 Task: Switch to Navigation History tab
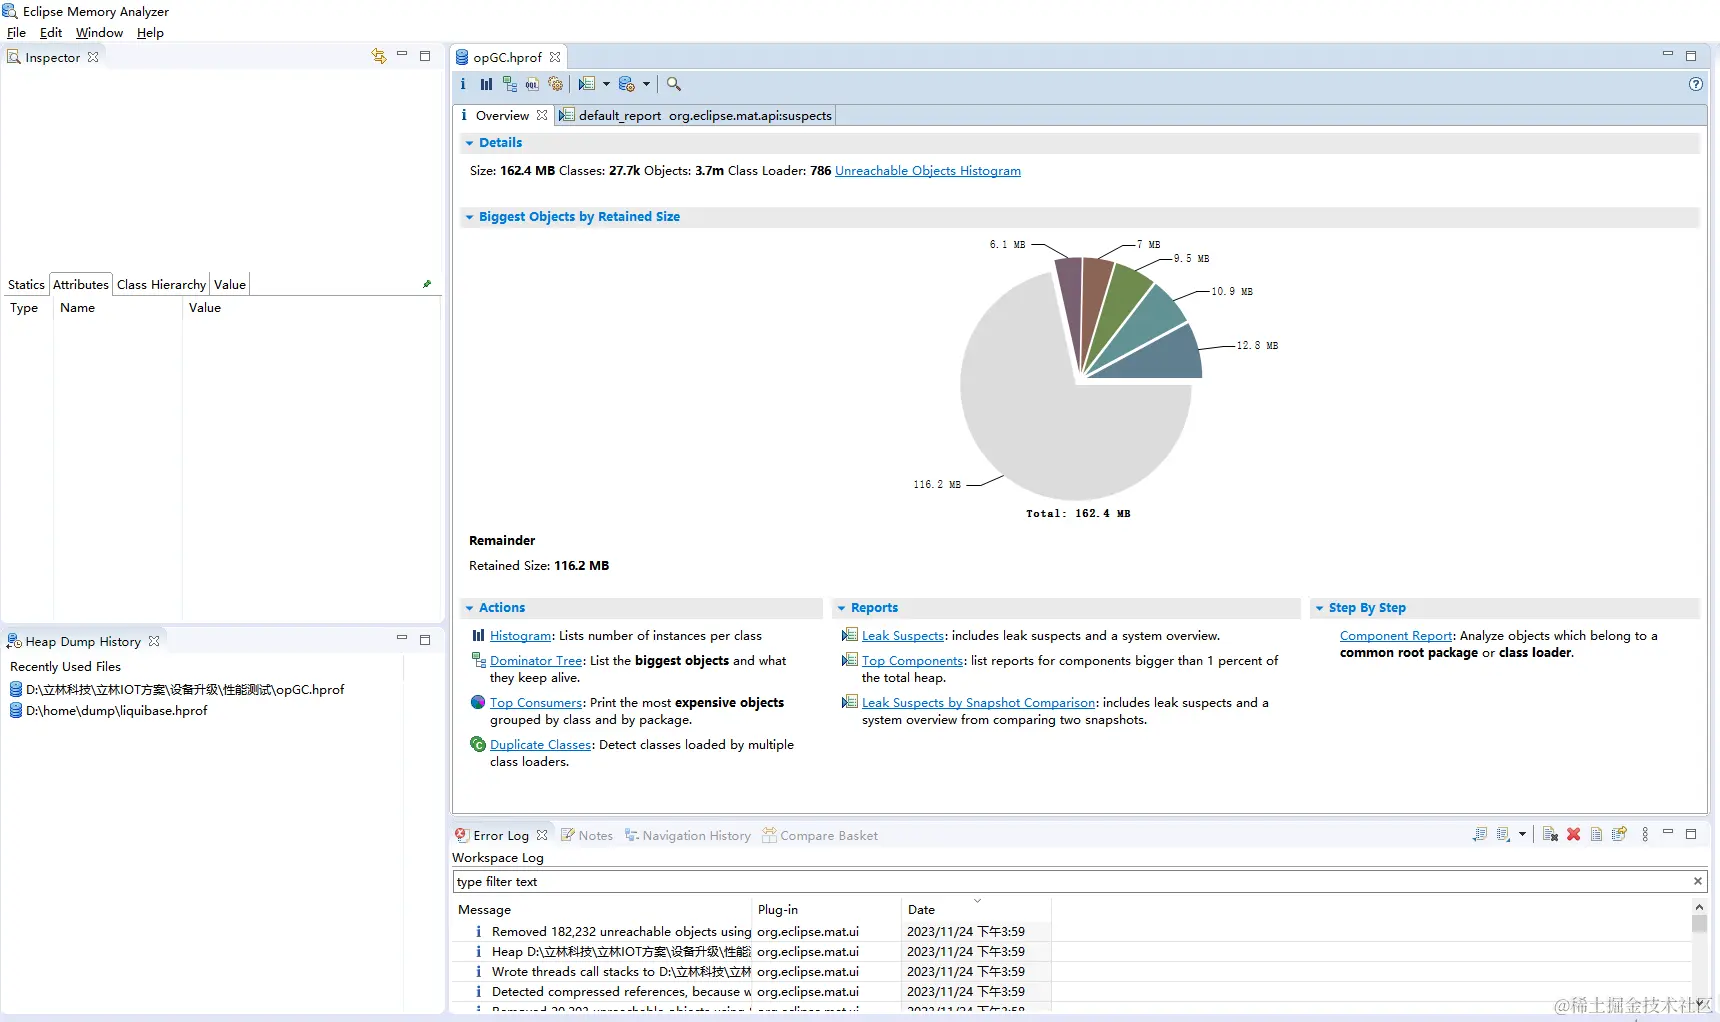tap(688, 835)
